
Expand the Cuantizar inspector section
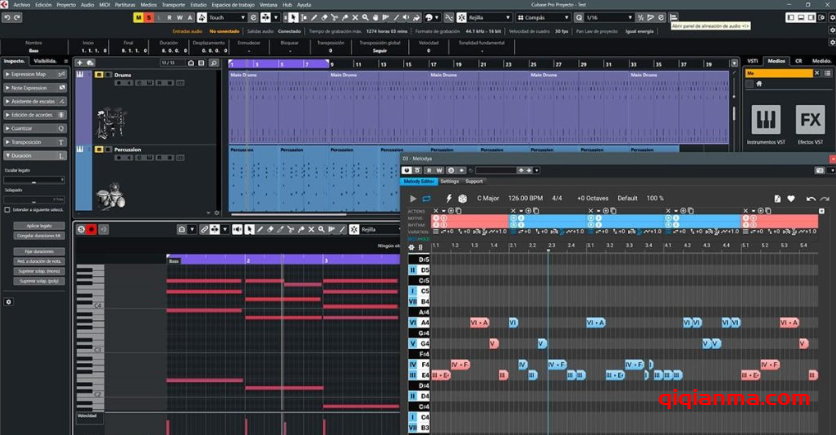[35, 128]
